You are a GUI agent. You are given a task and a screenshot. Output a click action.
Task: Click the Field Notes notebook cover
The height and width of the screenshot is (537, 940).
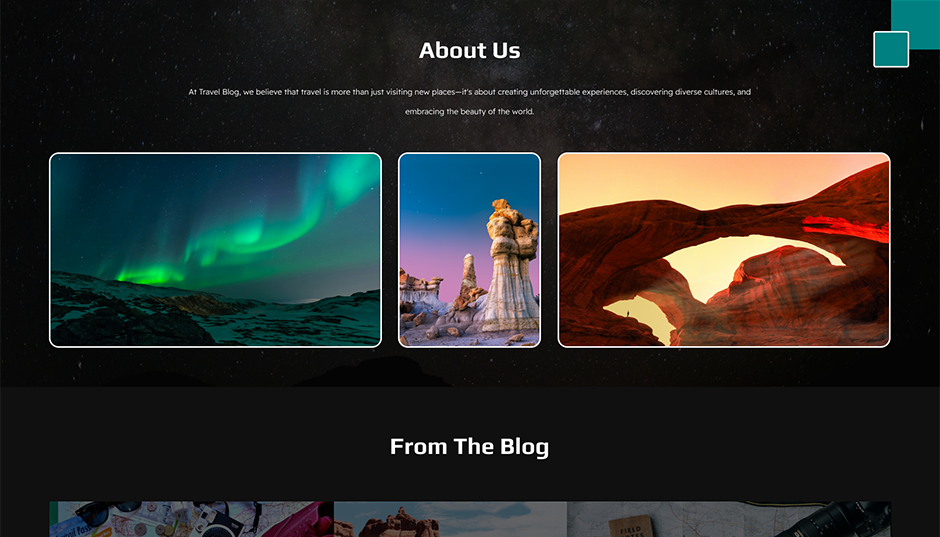631,526
